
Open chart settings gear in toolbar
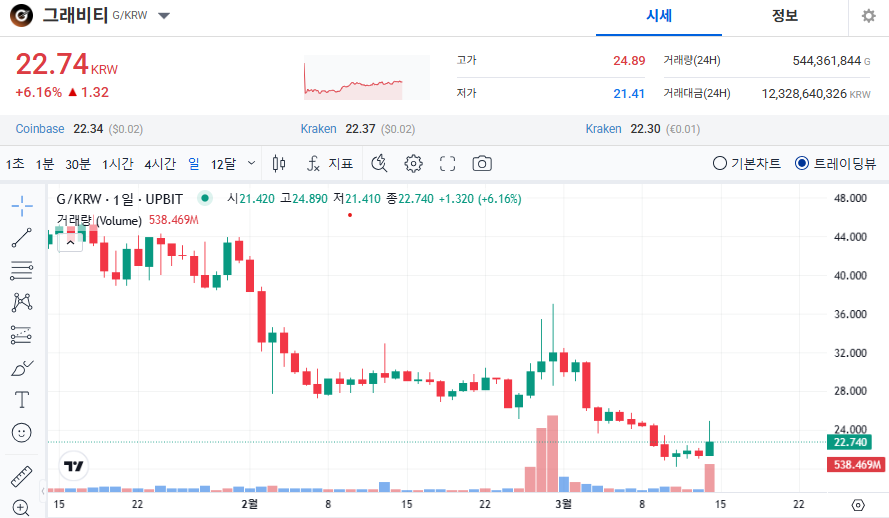coord(413,164)
